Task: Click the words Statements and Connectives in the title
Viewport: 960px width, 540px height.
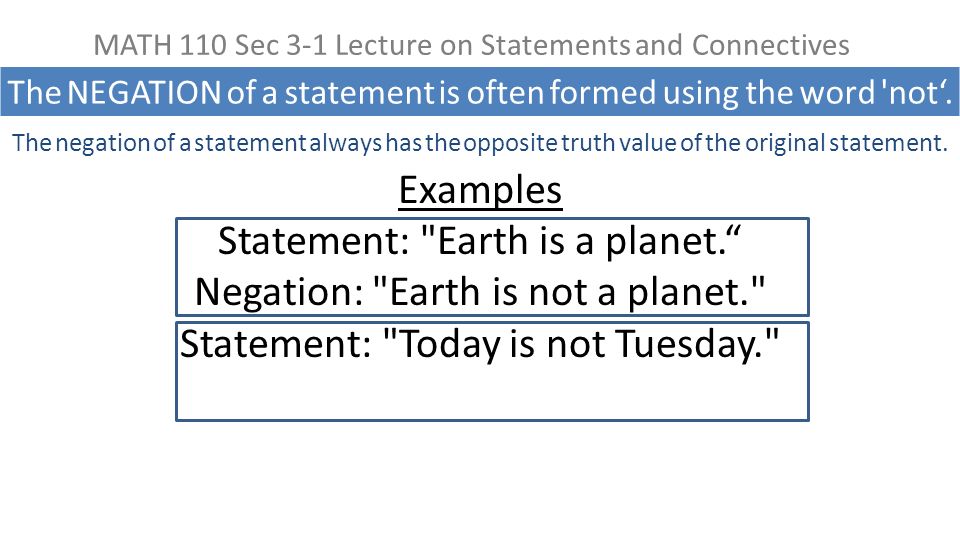Action: [x=665, y=45]
